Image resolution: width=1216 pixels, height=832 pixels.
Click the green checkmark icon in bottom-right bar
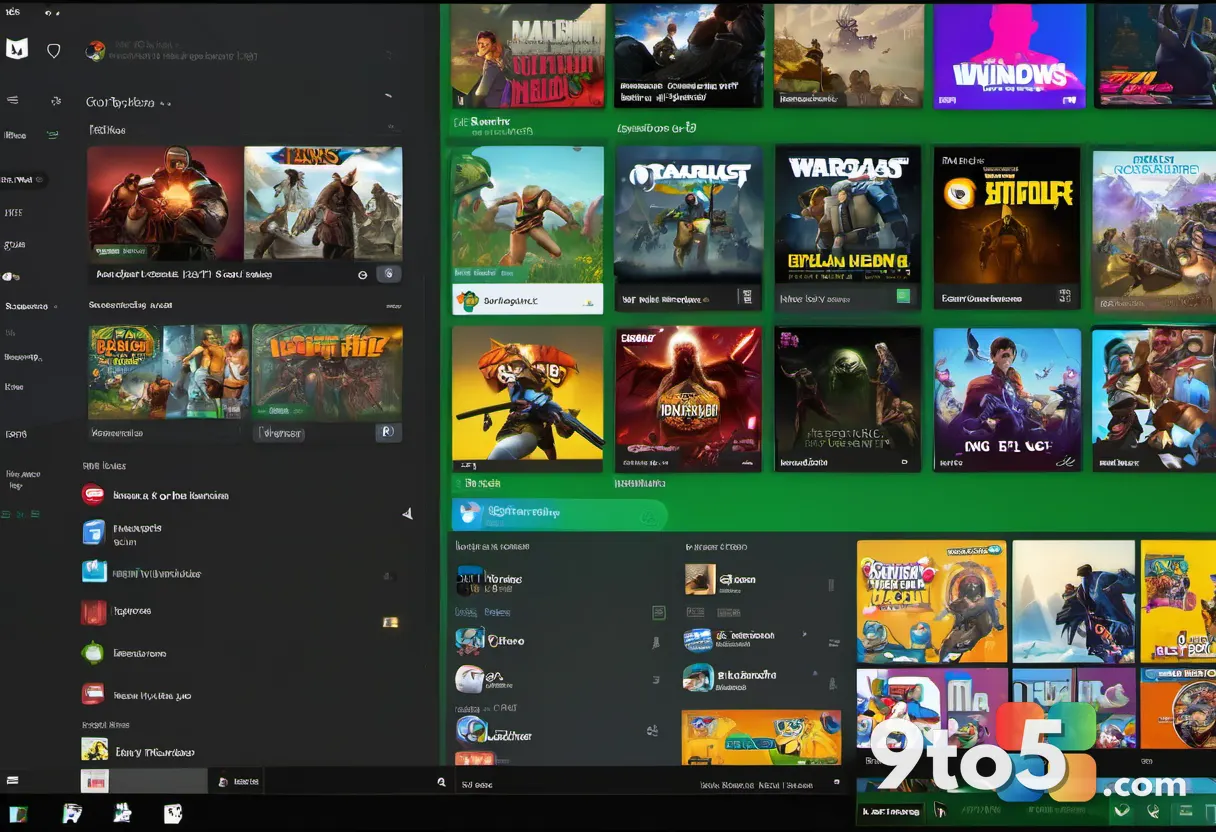tap(1122, 812)
